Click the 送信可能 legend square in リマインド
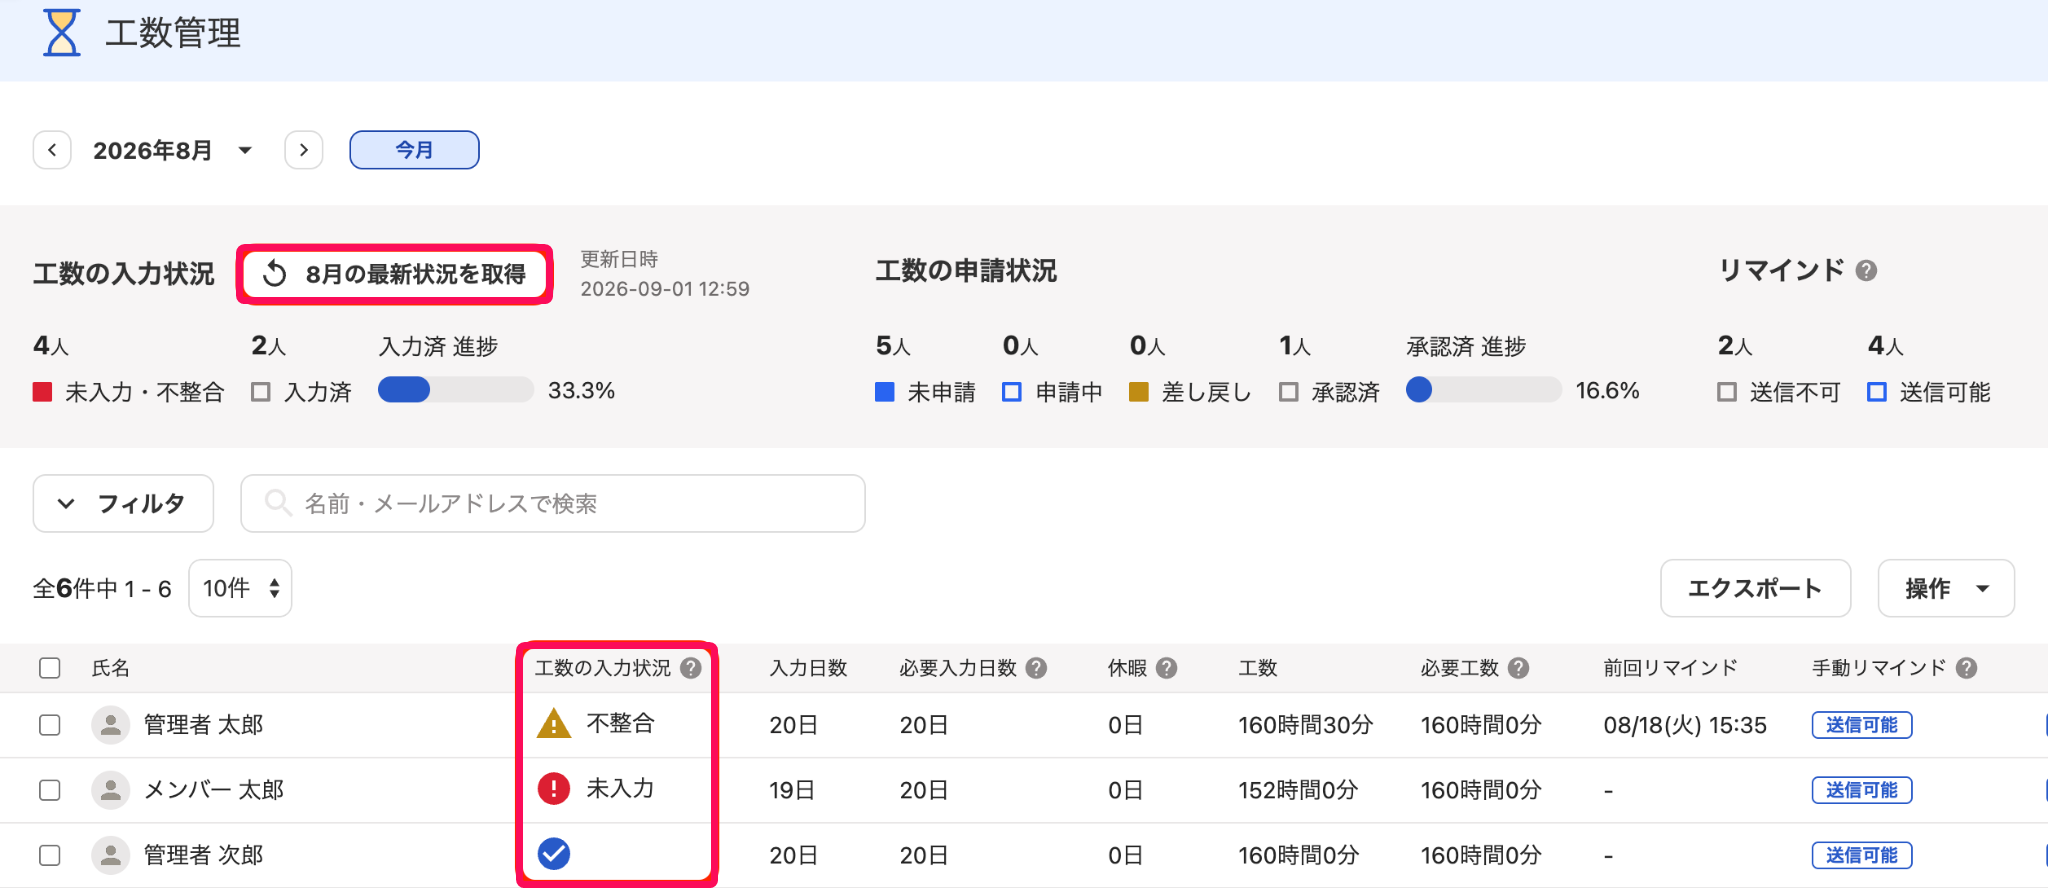 click(1877, 392)
